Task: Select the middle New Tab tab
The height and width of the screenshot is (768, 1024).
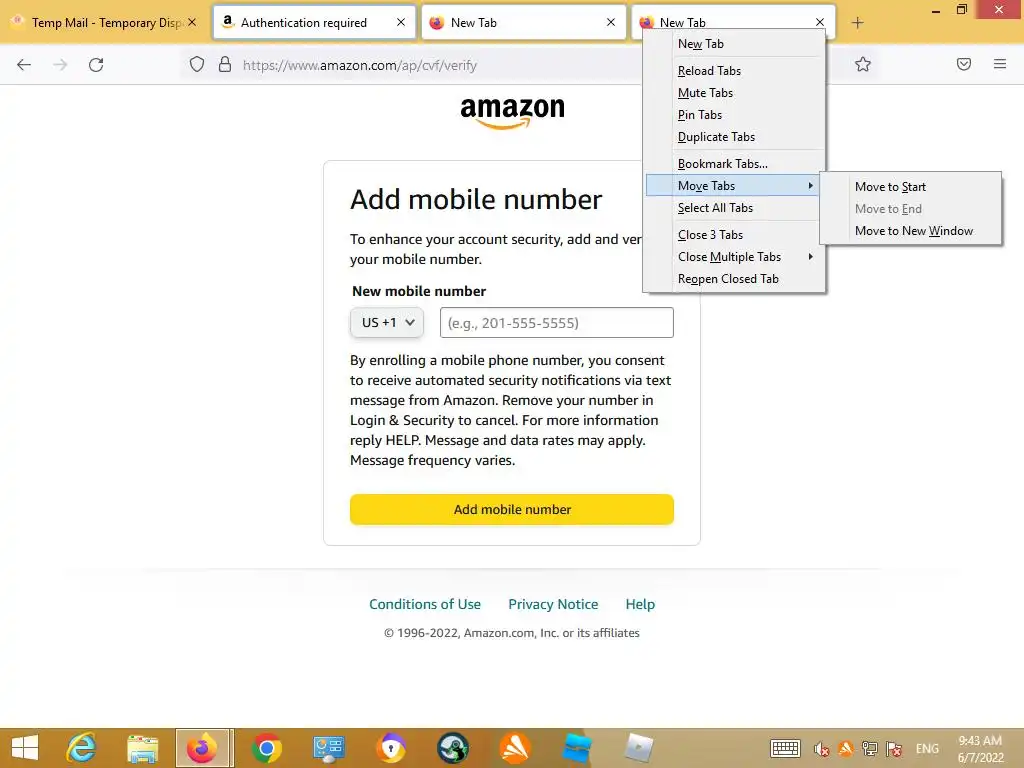Action: (x=524, y=22)
